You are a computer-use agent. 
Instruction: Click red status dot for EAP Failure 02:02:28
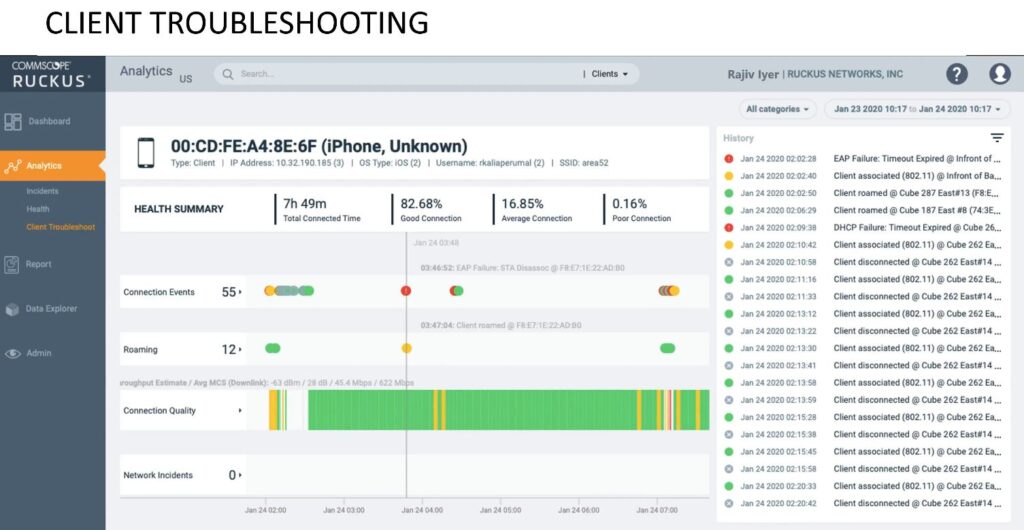pos(729,159)
